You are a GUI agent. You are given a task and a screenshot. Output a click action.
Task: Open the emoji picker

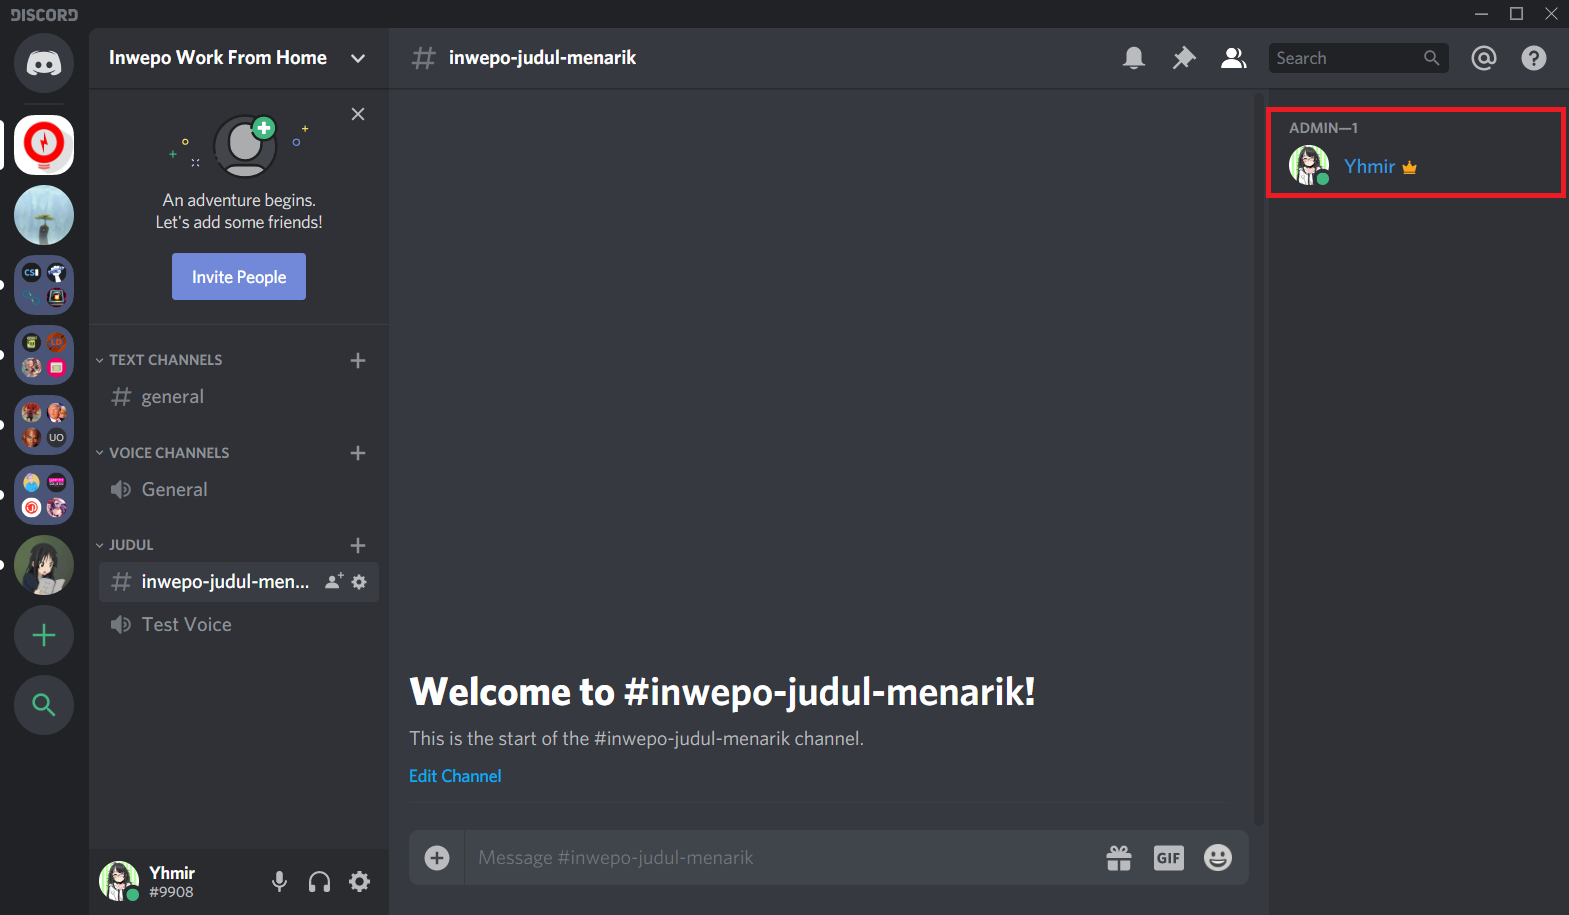pyautogui.click(x=1218, y=858)
